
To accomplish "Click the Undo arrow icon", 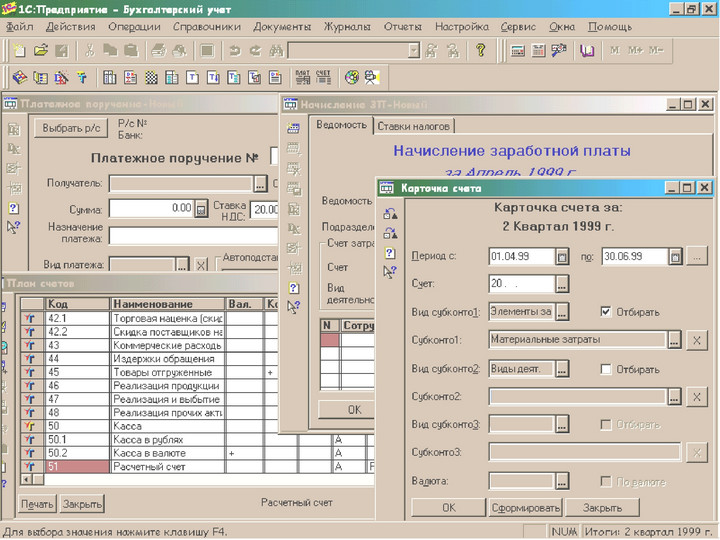I will 235,50.
